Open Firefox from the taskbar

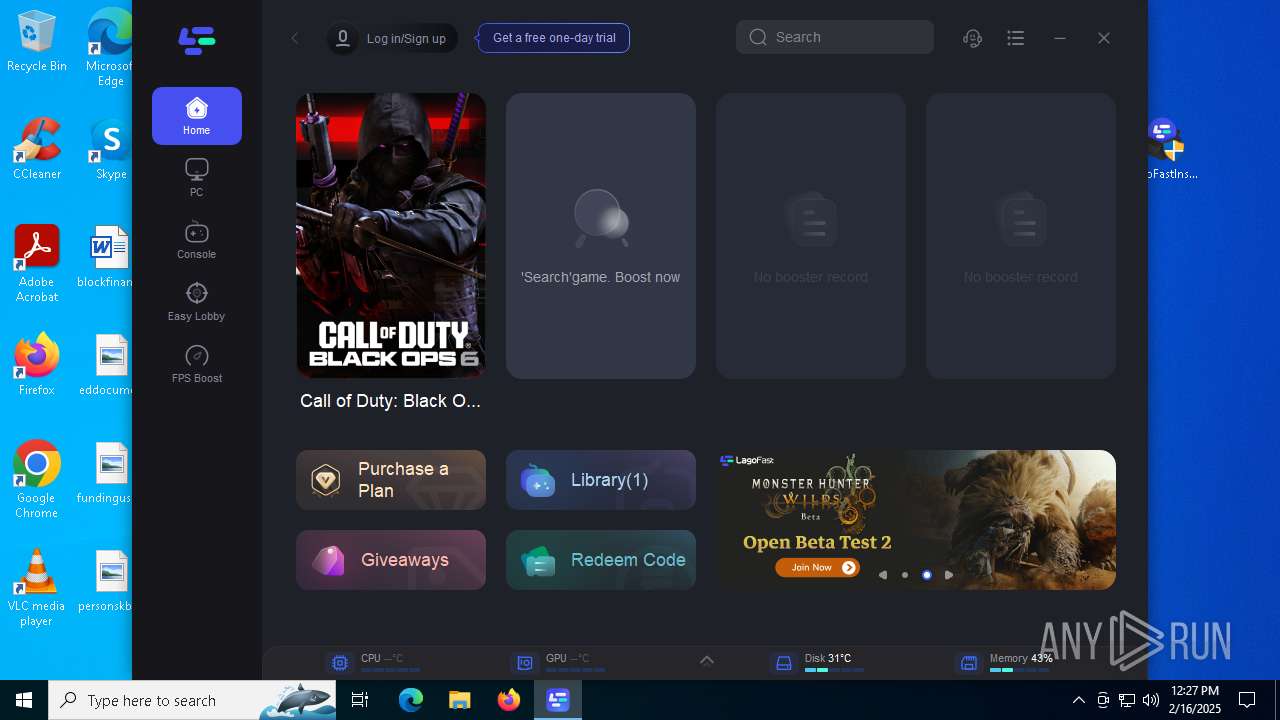tap(509, 700)
